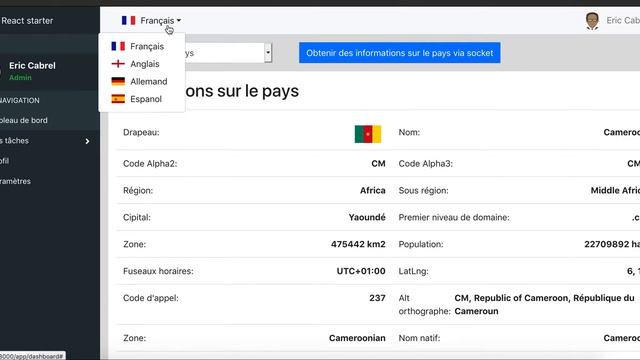640x360 pixels.
Task: Click the Fuseaux horaires label
Action: (158, 271)
